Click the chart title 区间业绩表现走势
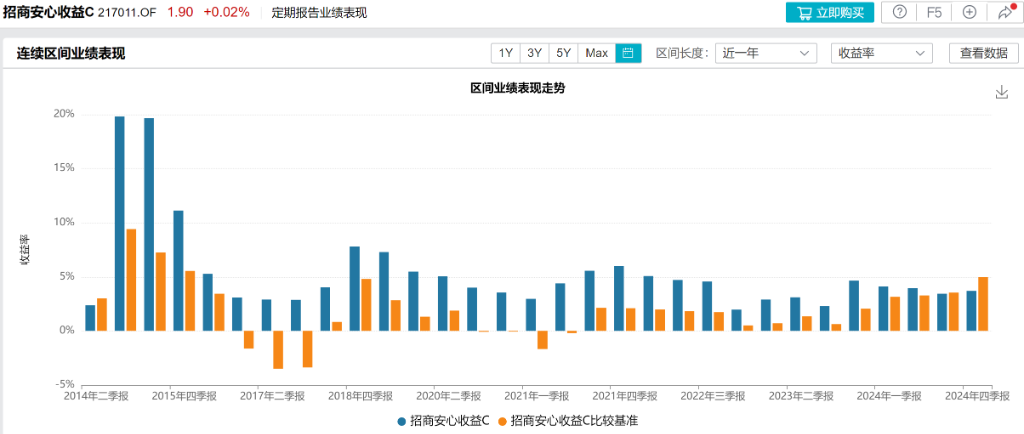This screenshot has height=434, width=1024. [x=519, y=89]
